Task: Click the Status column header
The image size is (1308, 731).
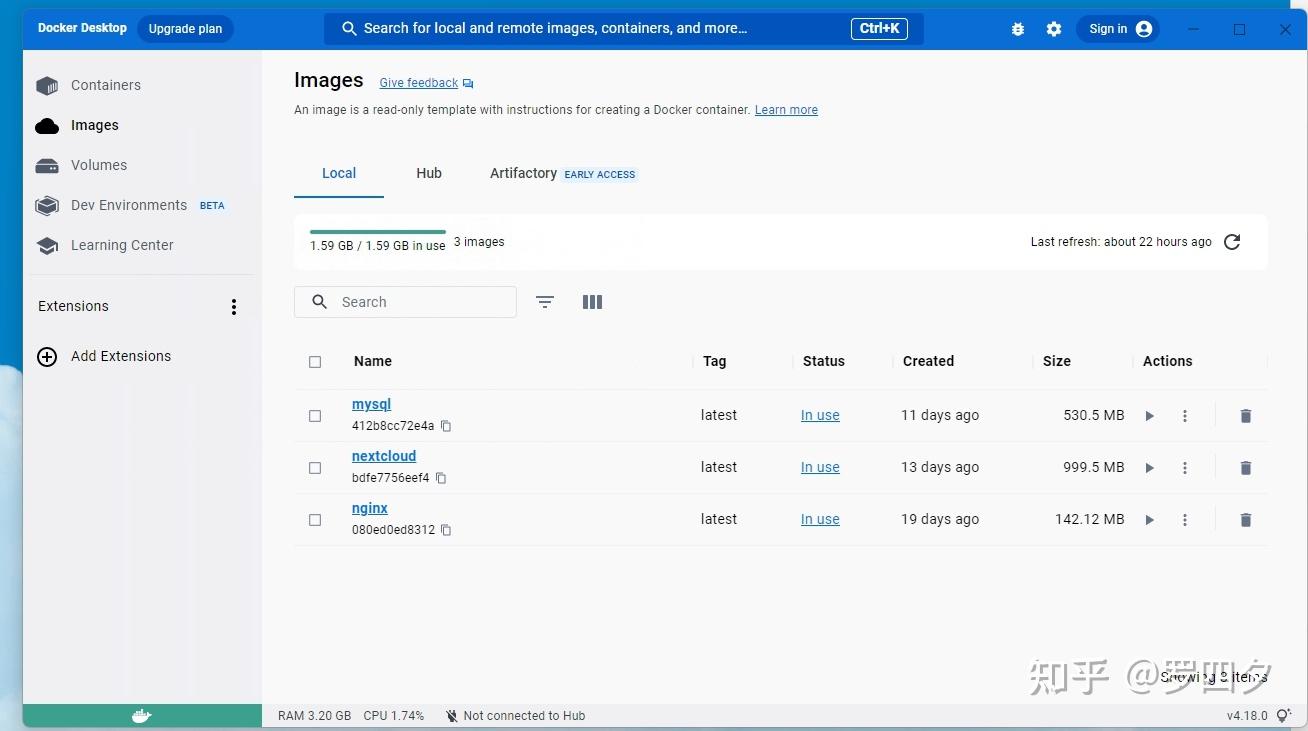Action: 824,362
